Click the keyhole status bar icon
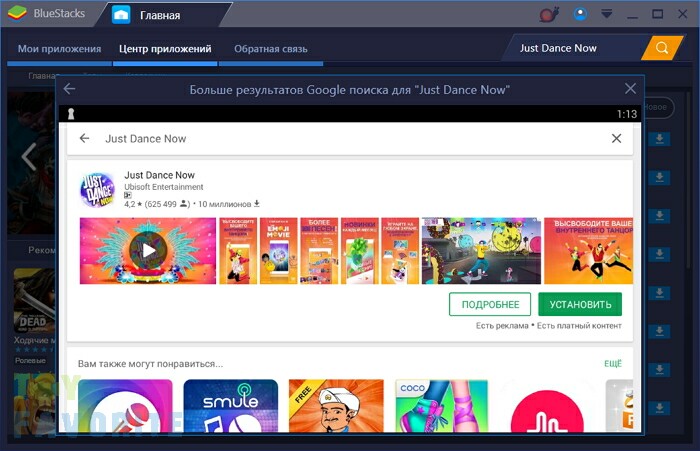 coord(71,114)
